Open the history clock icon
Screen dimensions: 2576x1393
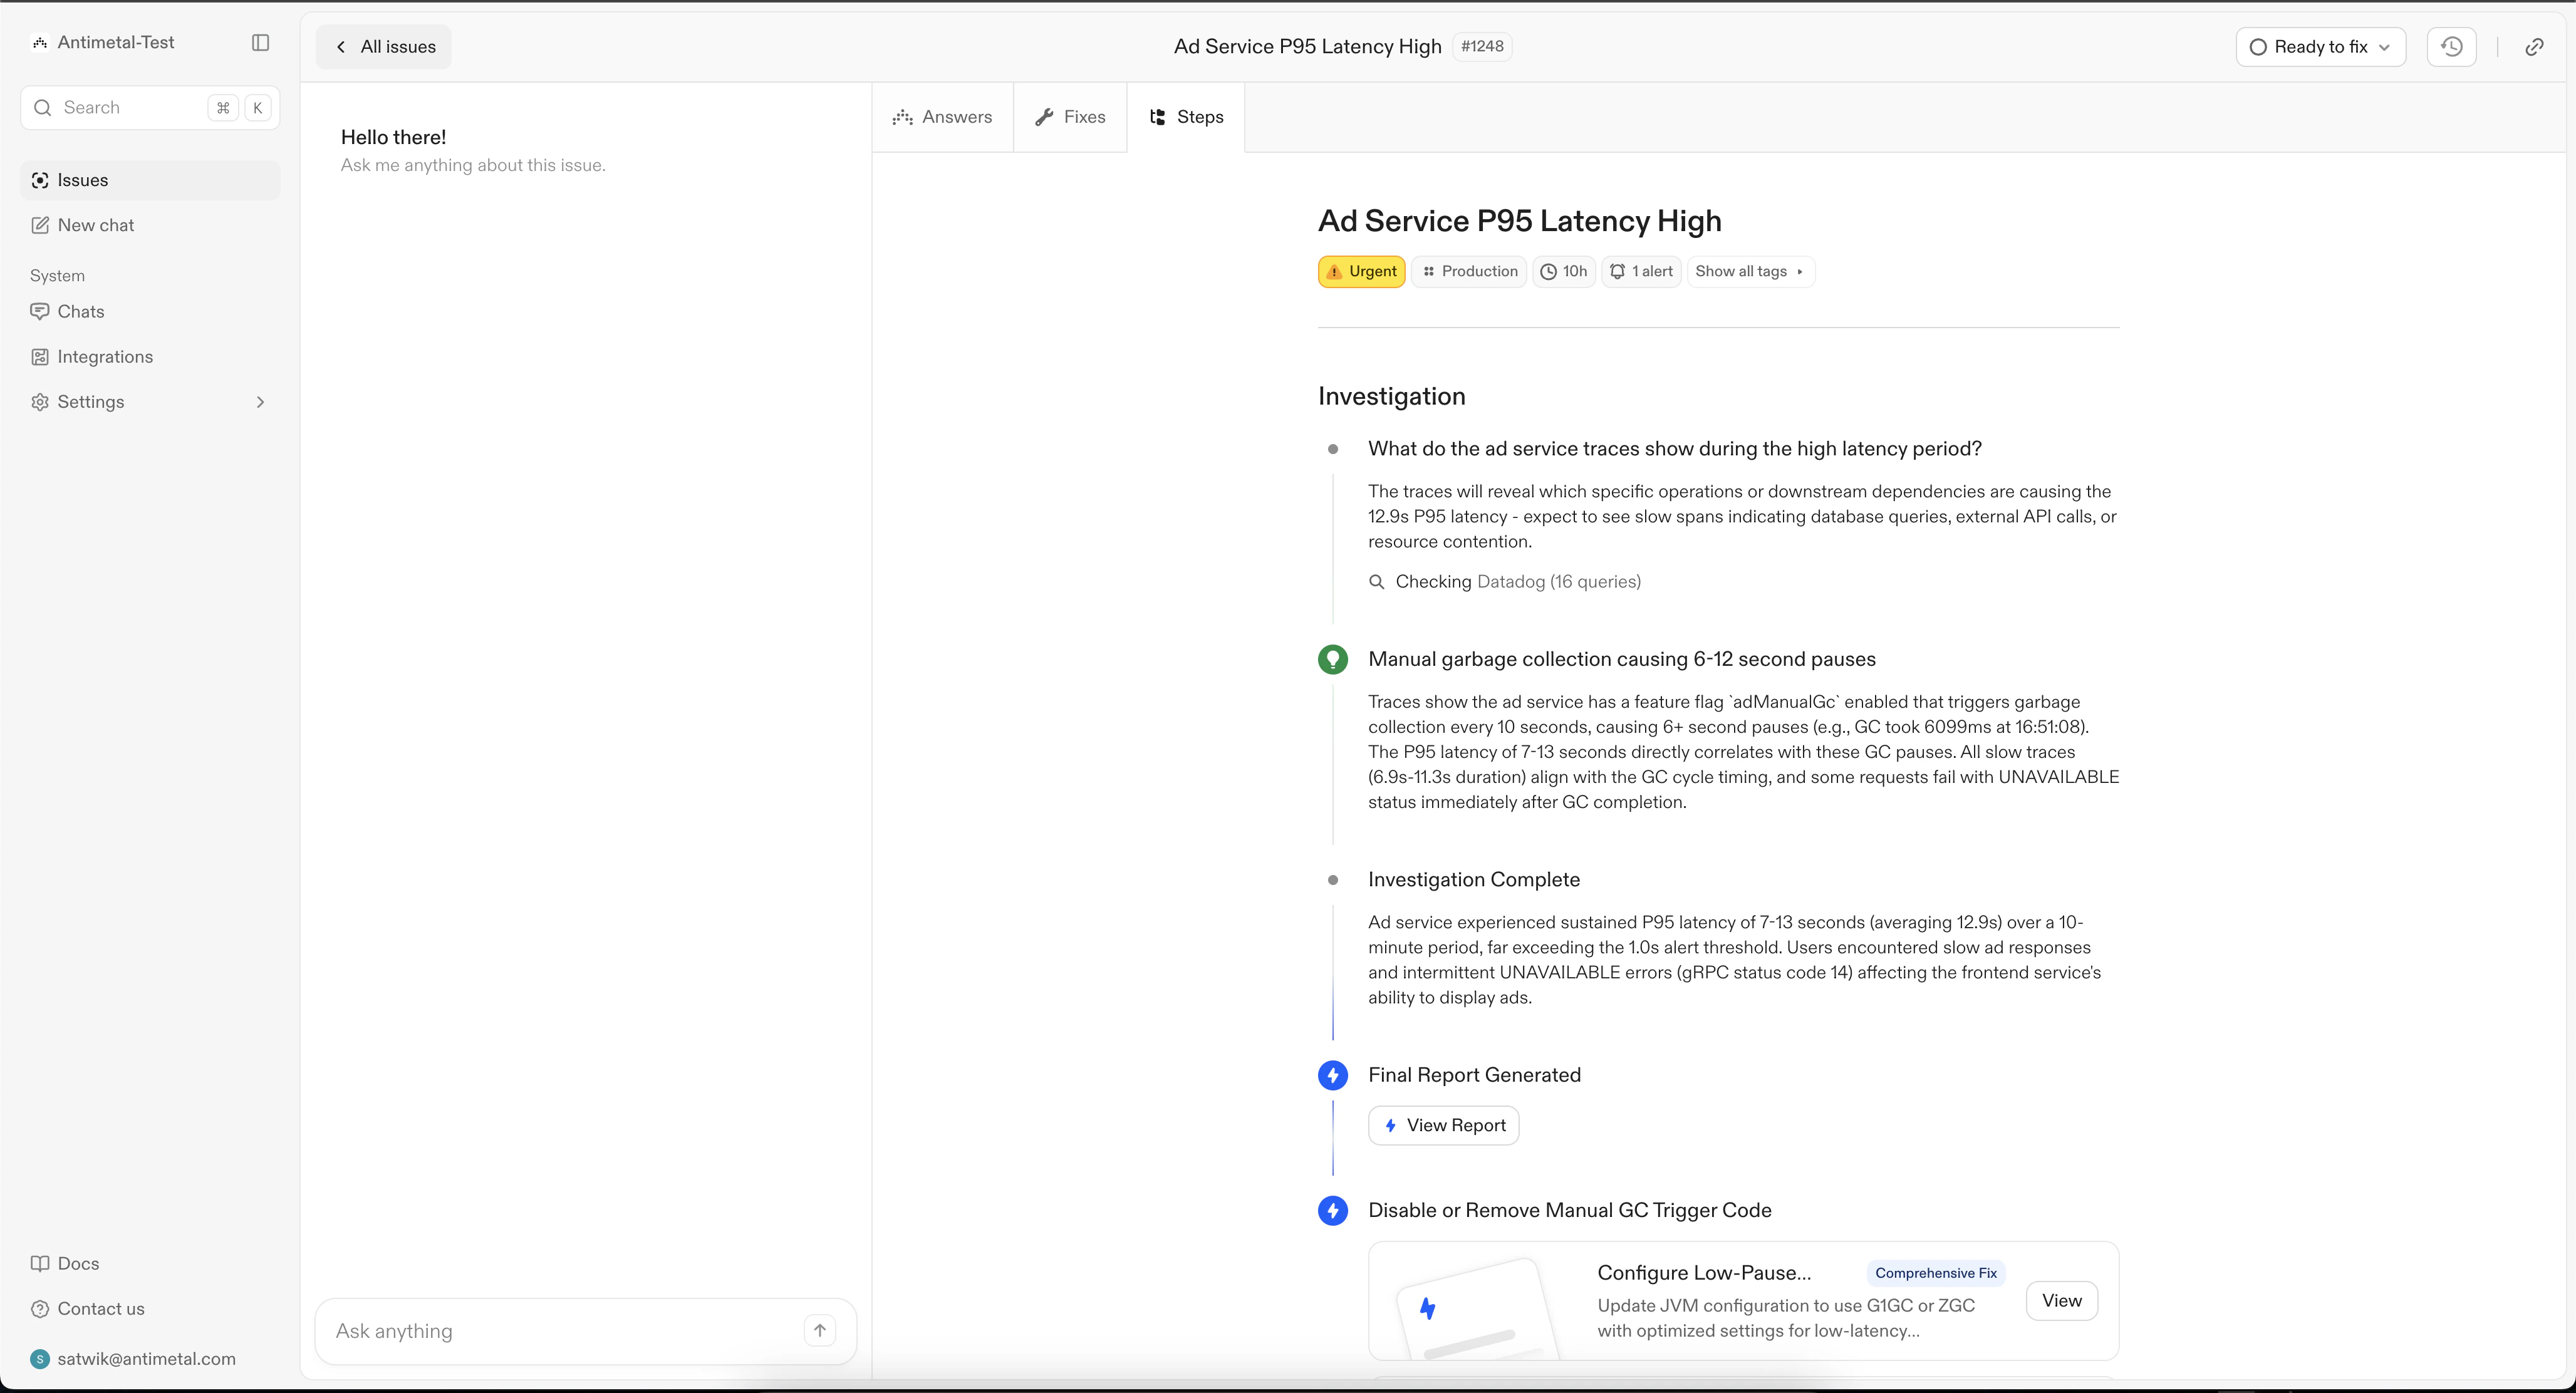2451,47
